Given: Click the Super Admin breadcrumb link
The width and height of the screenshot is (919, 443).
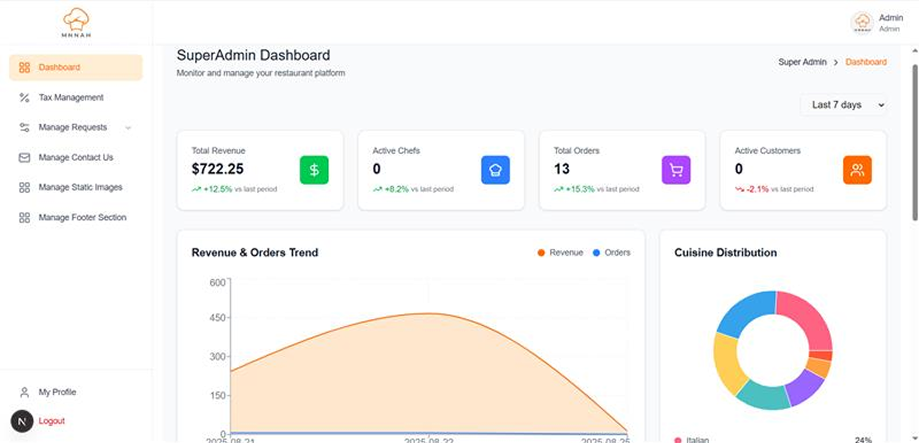Looking at the screenshot, I should coord(802,62).
